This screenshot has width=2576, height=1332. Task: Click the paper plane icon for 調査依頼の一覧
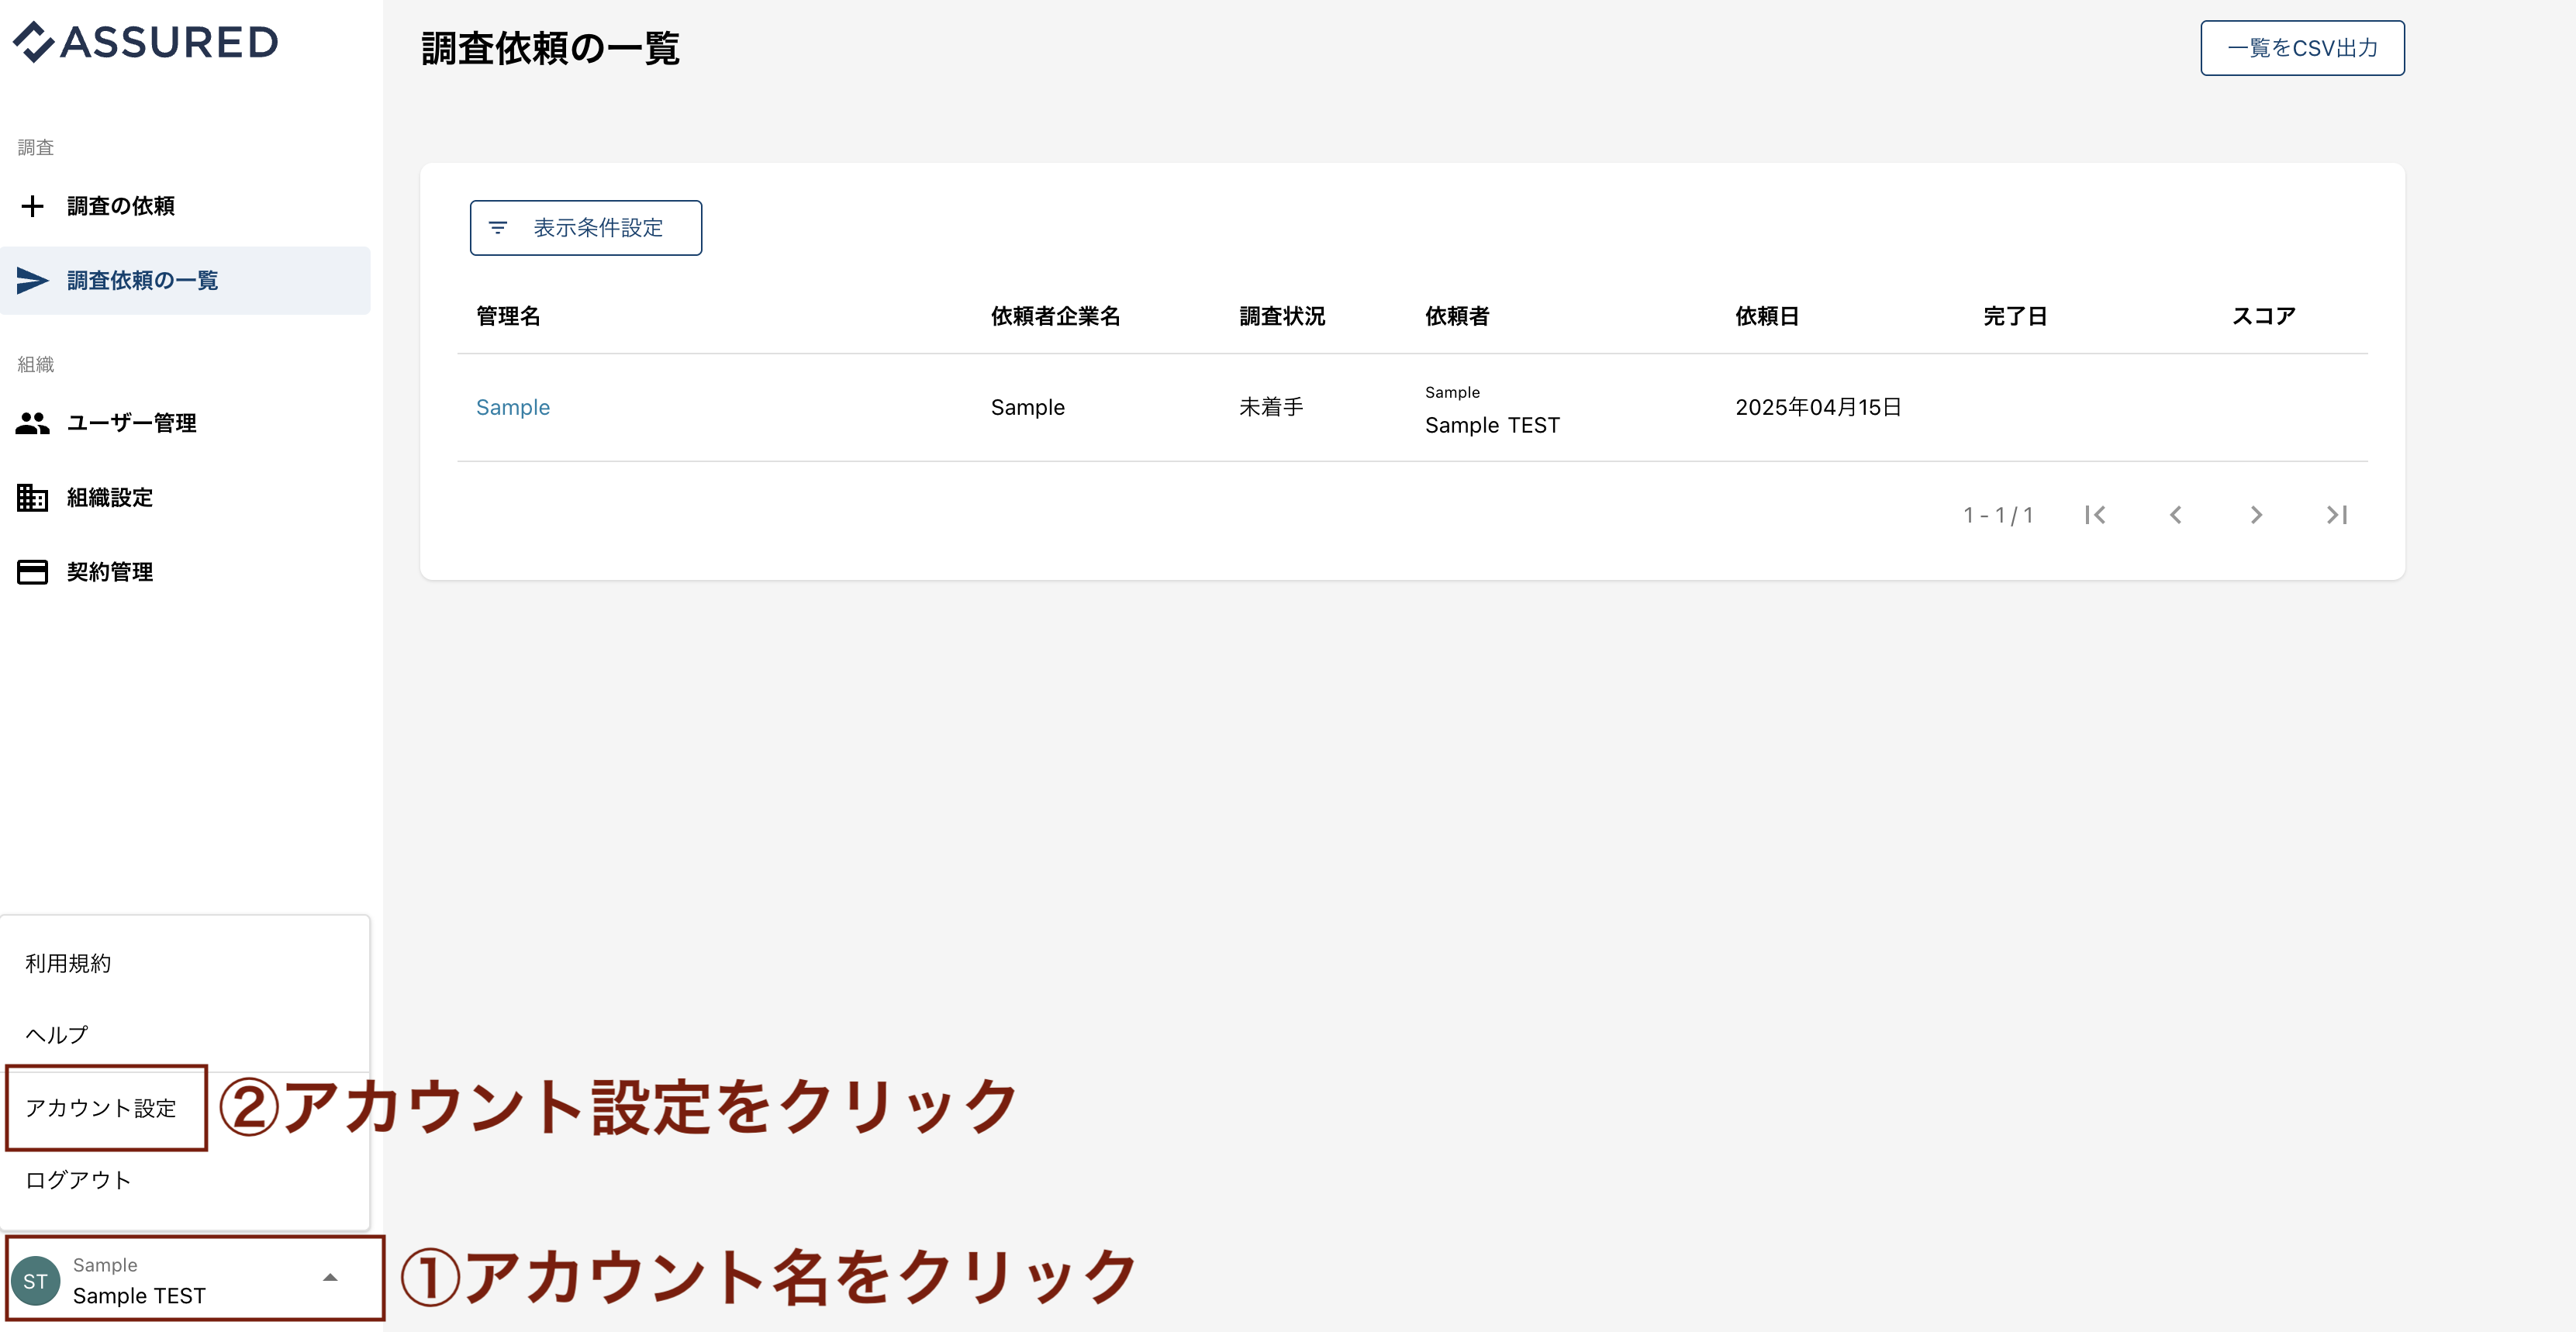coord(32,281)
